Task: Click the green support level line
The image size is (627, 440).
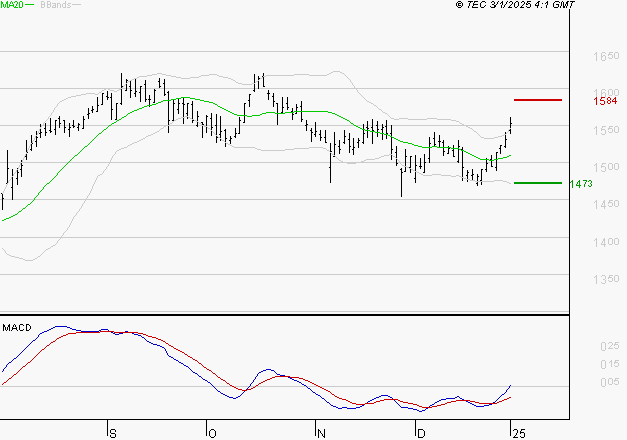Action: point(538,183)
